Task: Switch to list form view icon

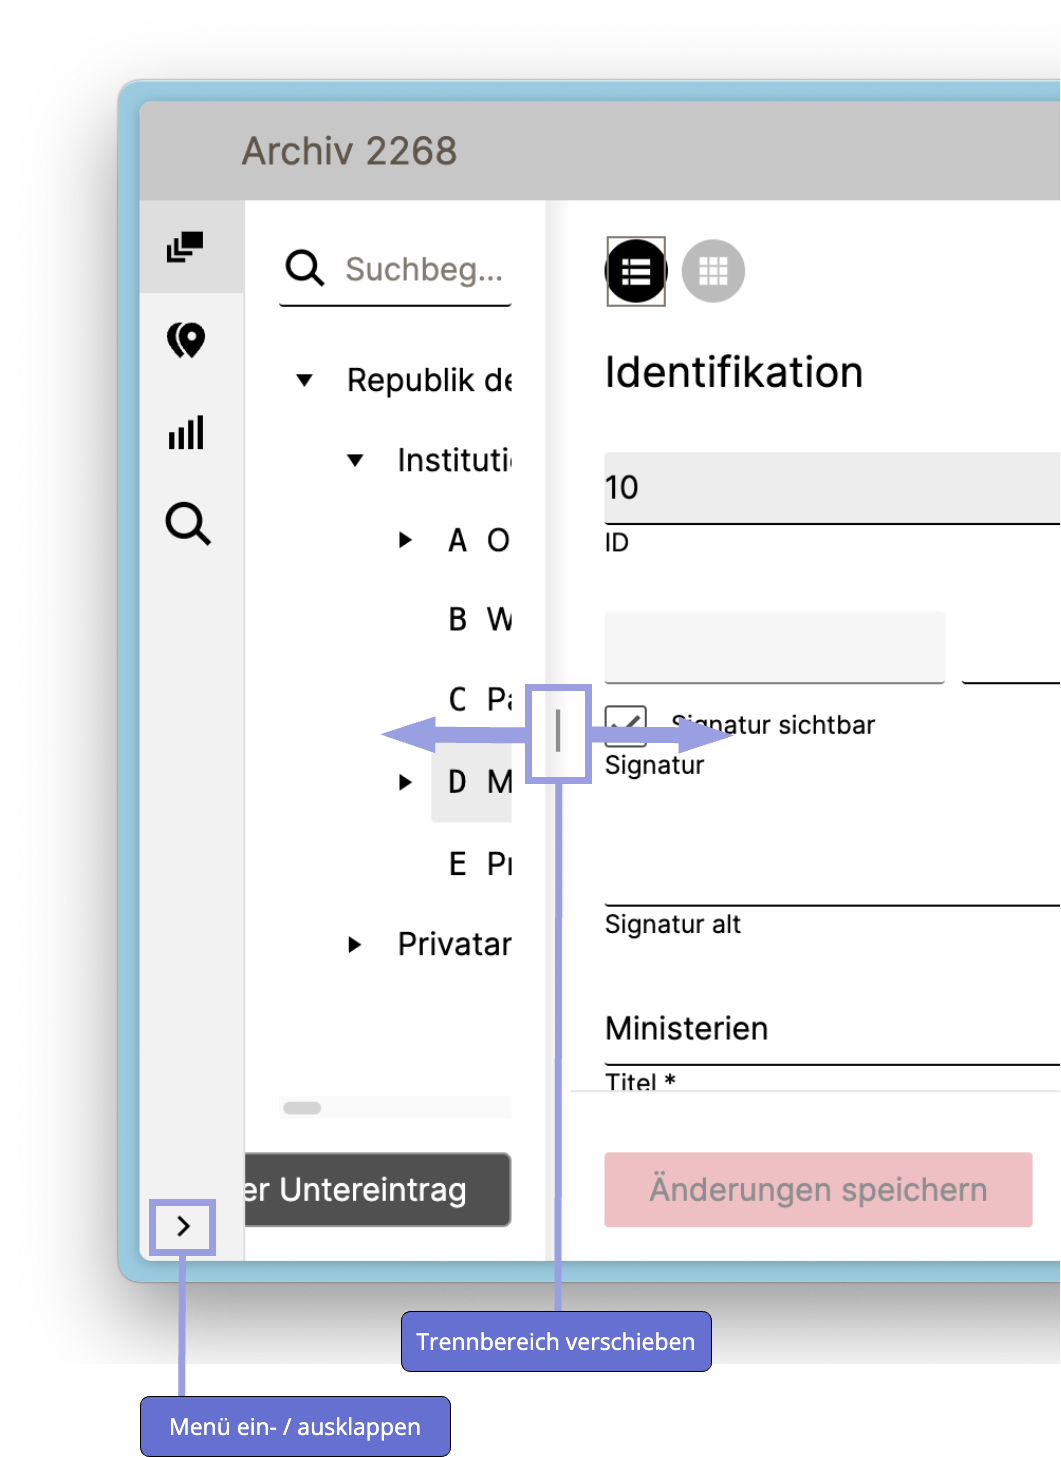Action: (636, 271)
